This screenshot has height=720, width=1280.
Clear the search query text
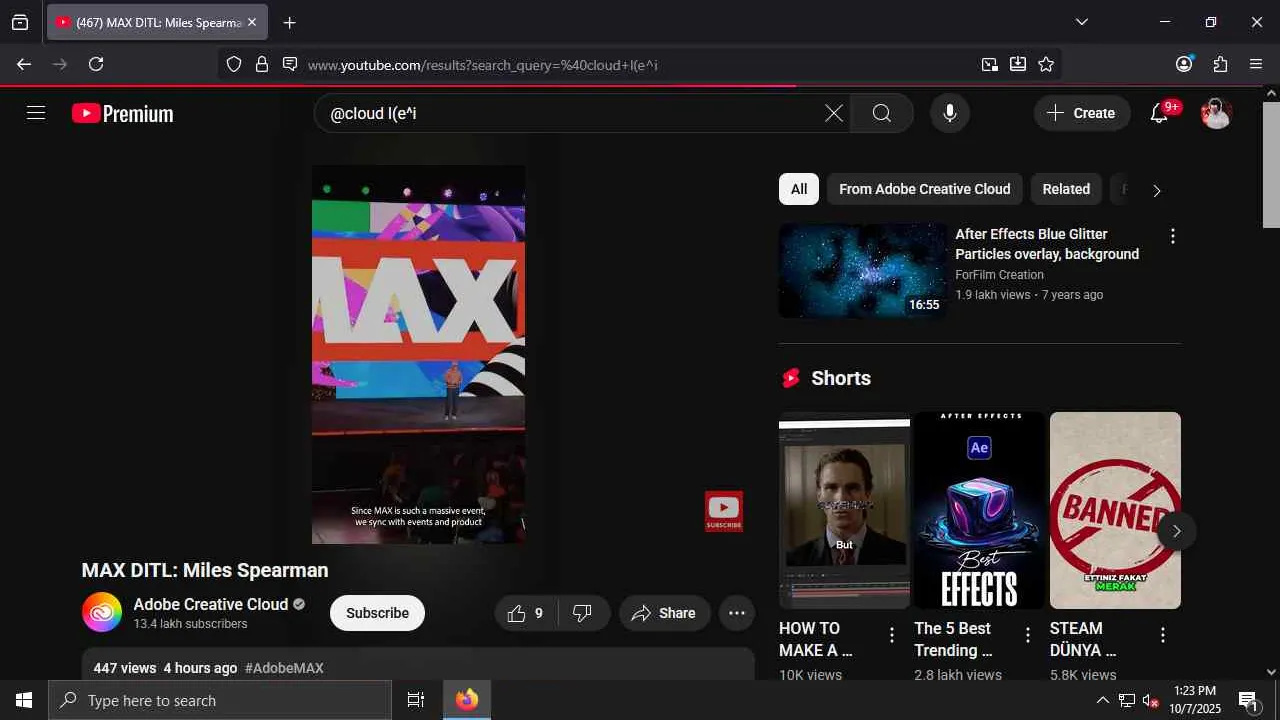833,113
